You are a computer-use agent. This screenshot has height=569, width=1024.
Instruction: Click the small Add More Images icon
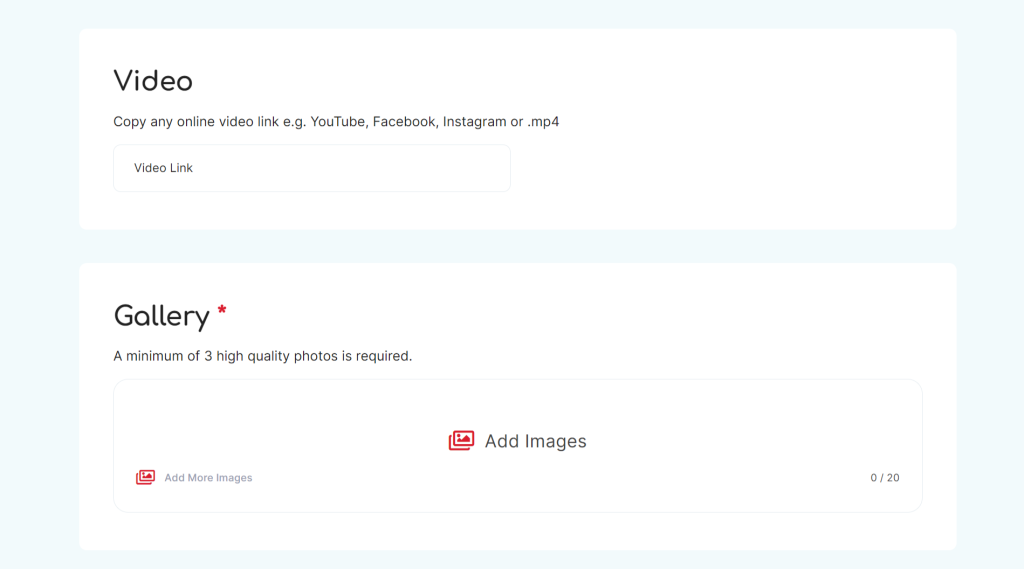click(145, 478)
